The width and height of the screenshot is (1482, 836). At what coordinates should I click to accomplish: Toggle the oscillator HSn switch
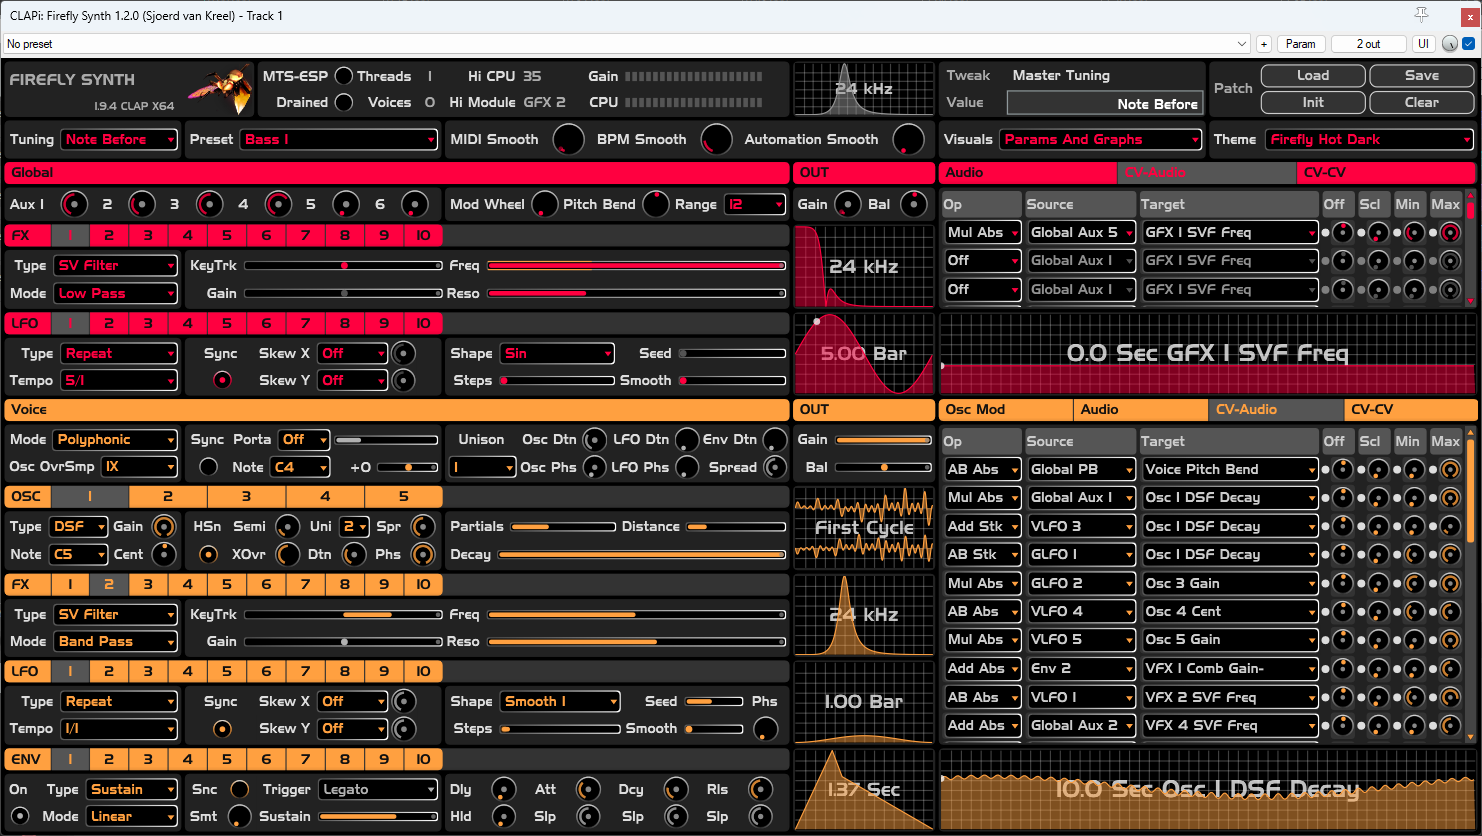coord(209,554)
